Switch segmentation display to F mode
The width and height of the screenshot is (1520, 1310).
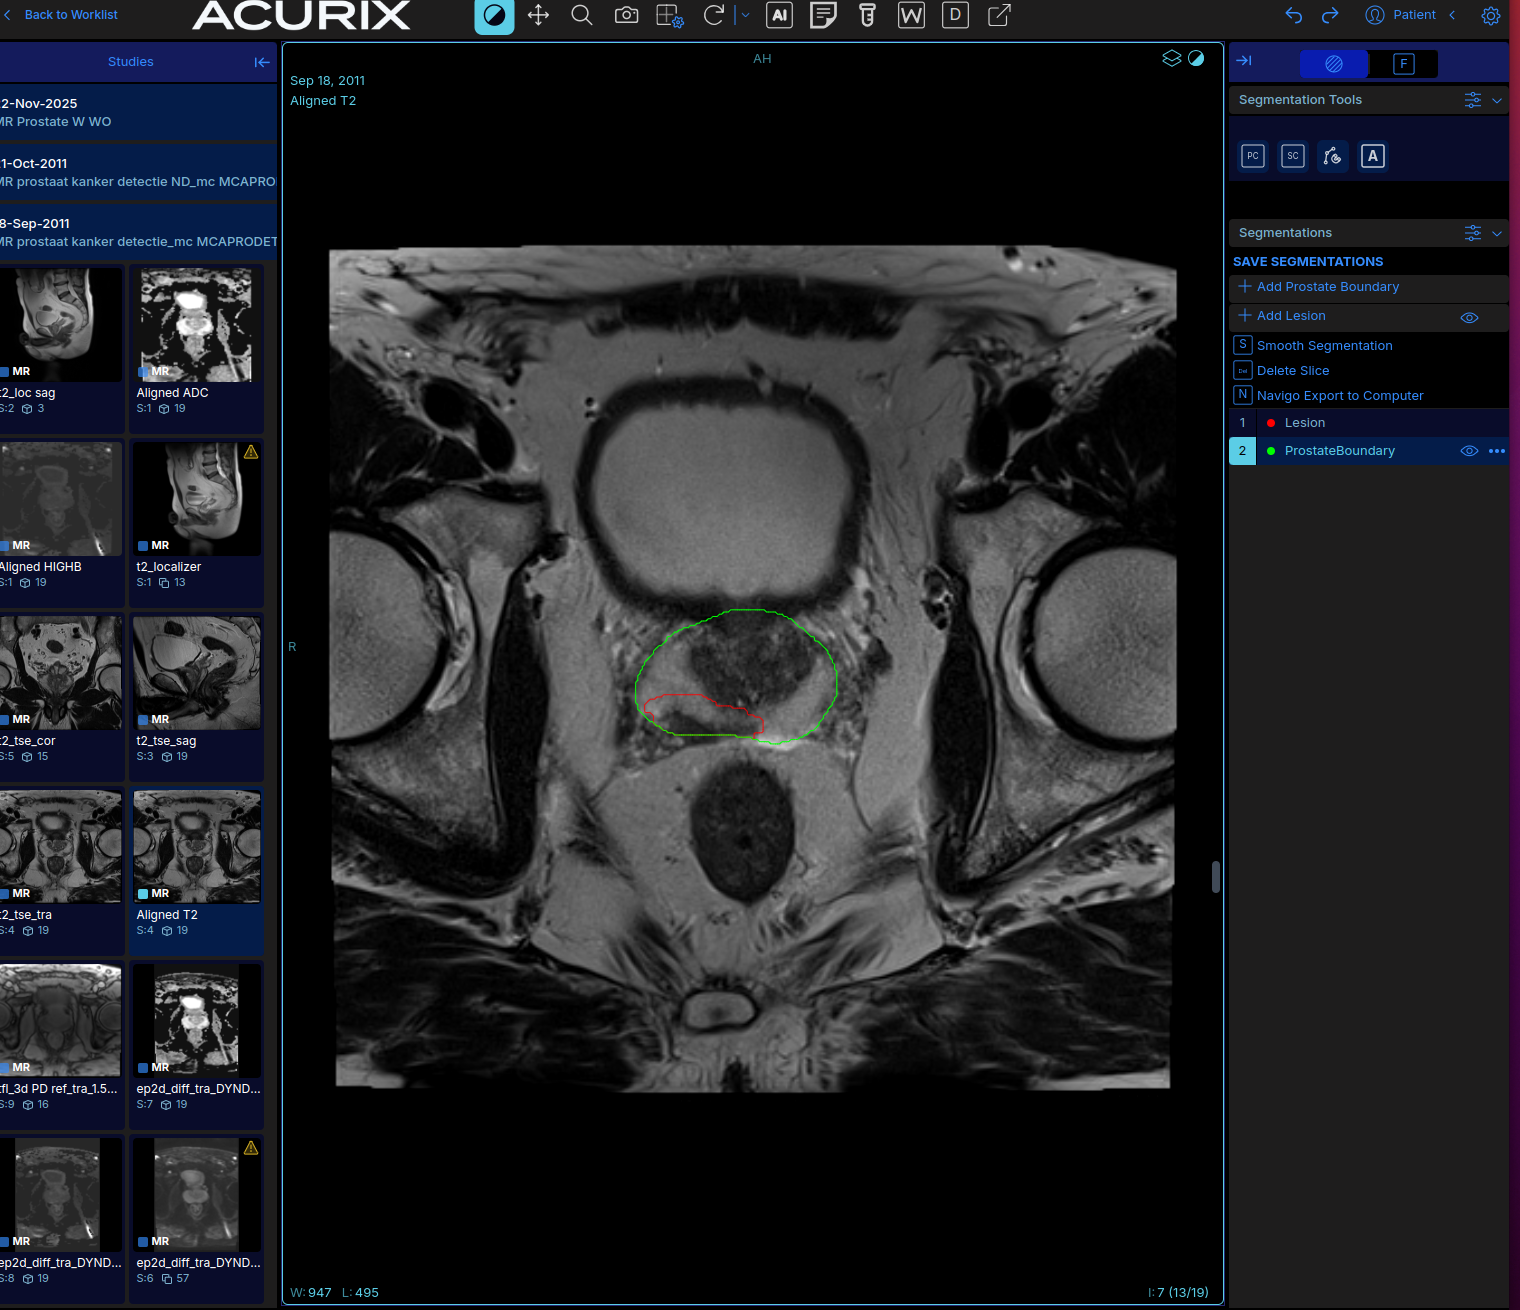point(1403,63)
